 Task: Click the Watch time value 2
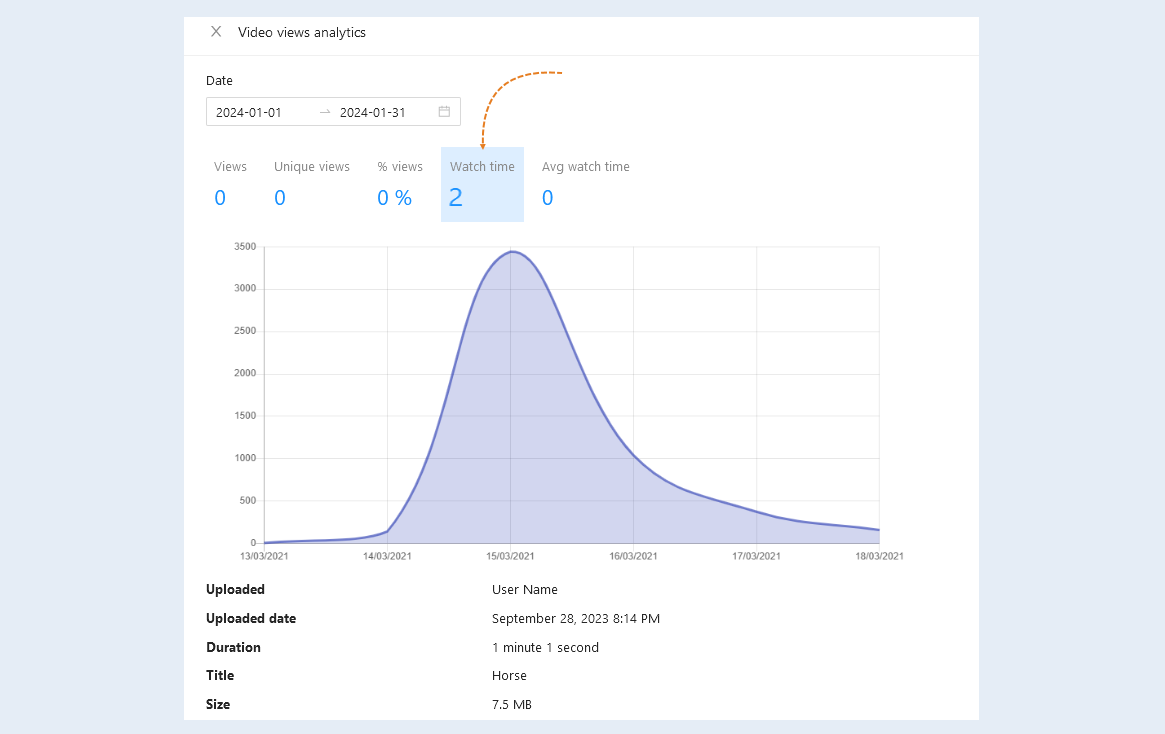(455, 198)
